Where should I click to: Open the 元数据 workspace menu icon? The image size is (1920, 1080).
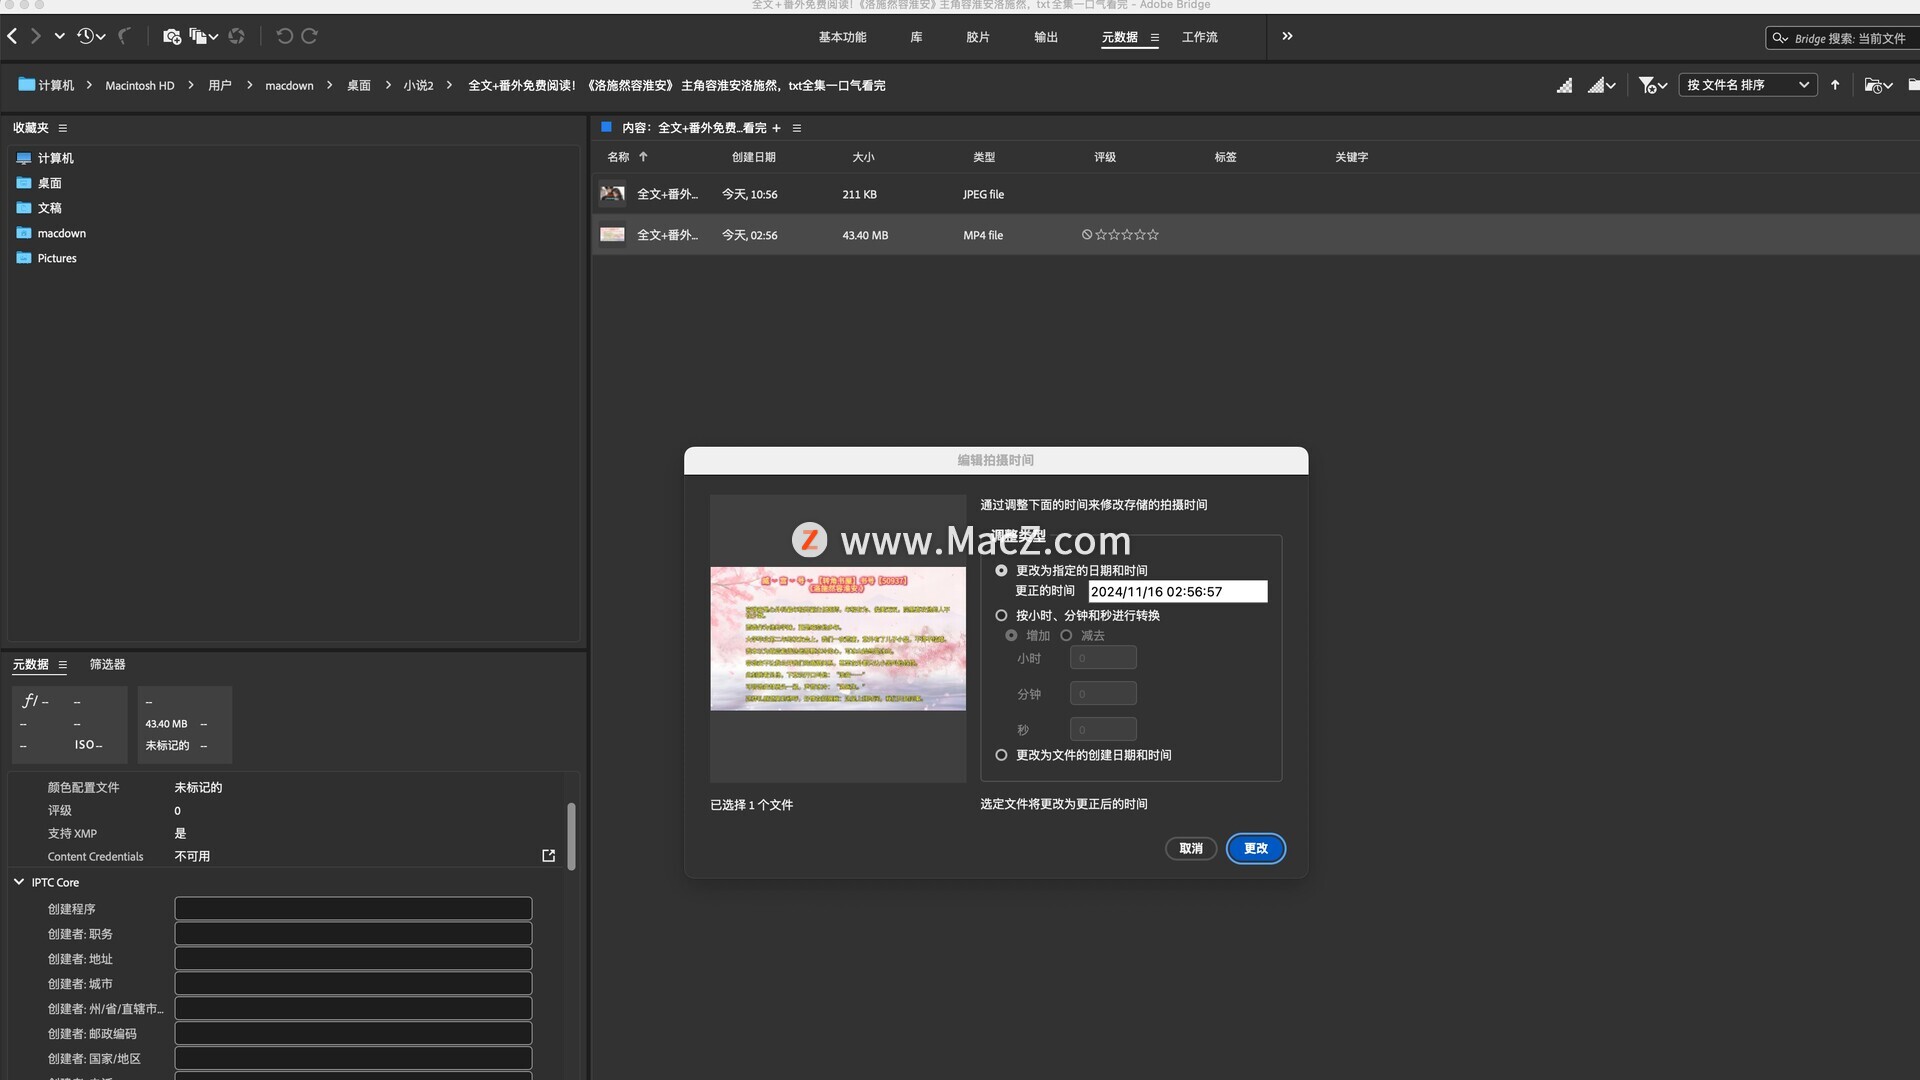tap(1154, 38)
